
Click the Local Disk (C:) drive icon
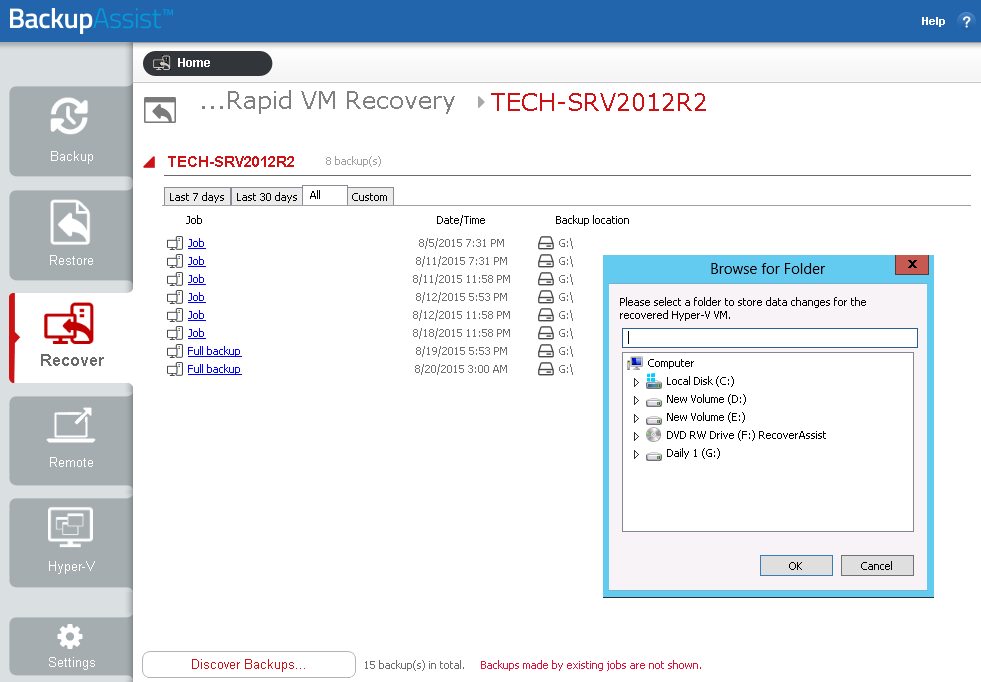point(654,381)
